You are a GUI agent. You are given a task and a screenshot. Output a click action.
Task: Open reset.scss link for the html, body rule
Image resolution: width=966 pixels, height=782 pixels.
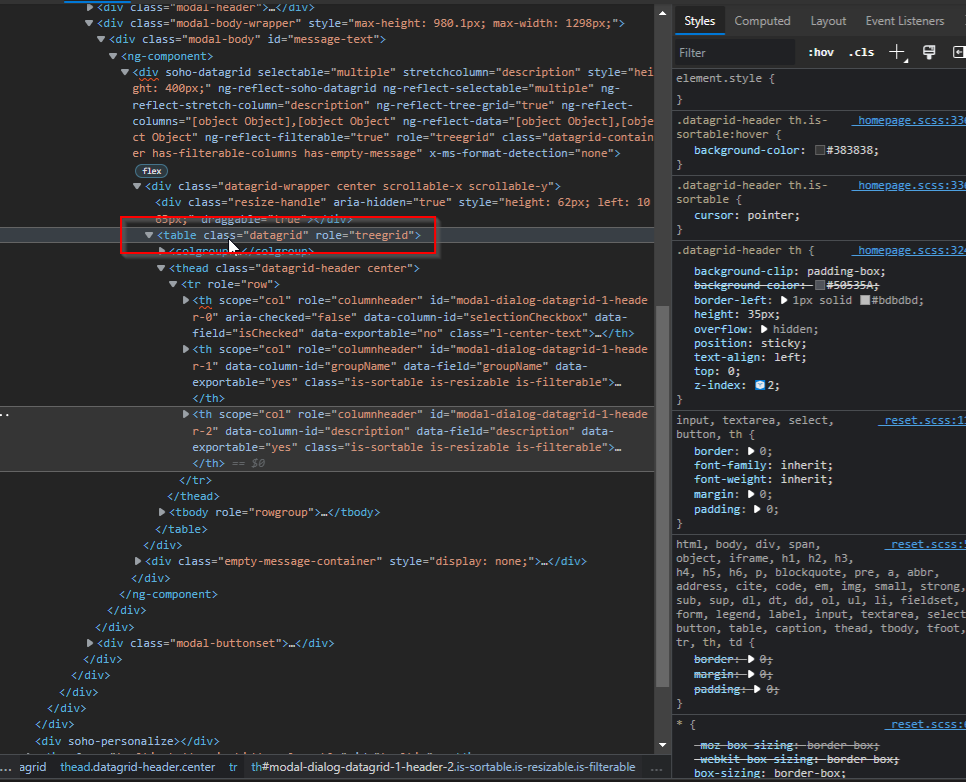(x=926, y=545)
